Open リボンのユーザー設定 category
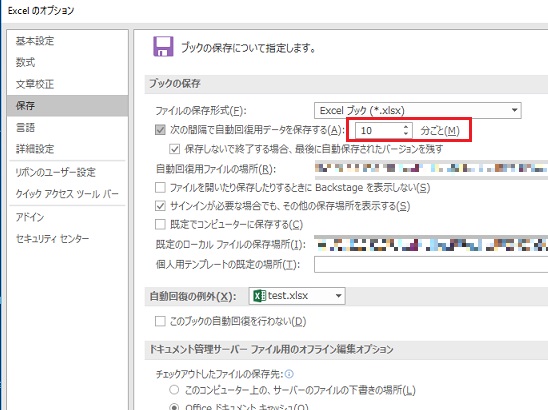 56,172
